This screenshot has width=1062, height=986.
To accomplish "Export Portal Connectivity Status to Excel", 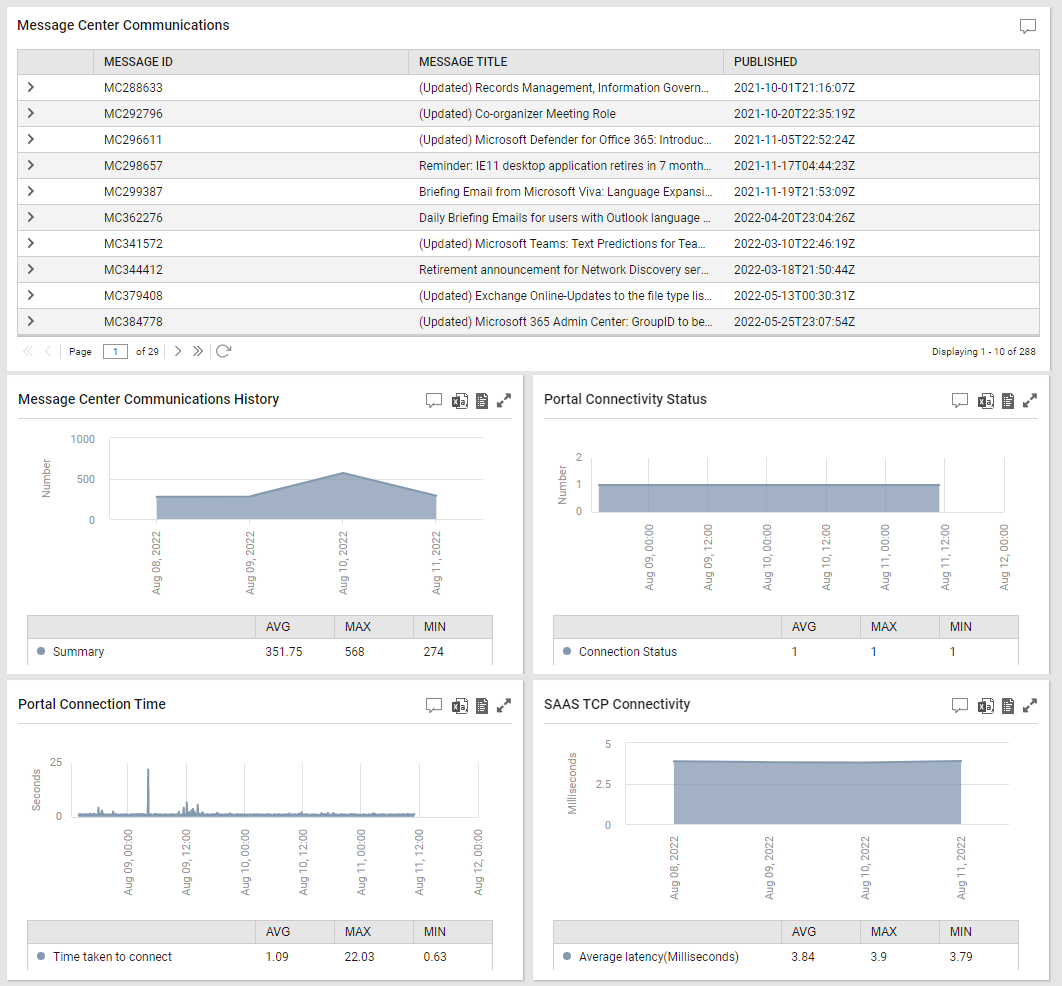I will tap(985, 401).
